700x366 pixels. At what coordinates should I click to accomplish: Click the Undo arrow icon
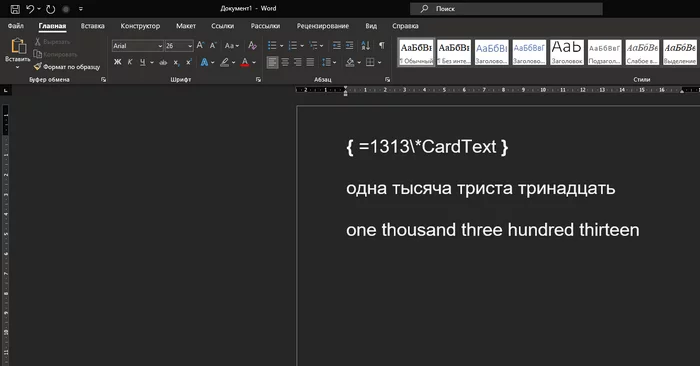pos(30,8)
